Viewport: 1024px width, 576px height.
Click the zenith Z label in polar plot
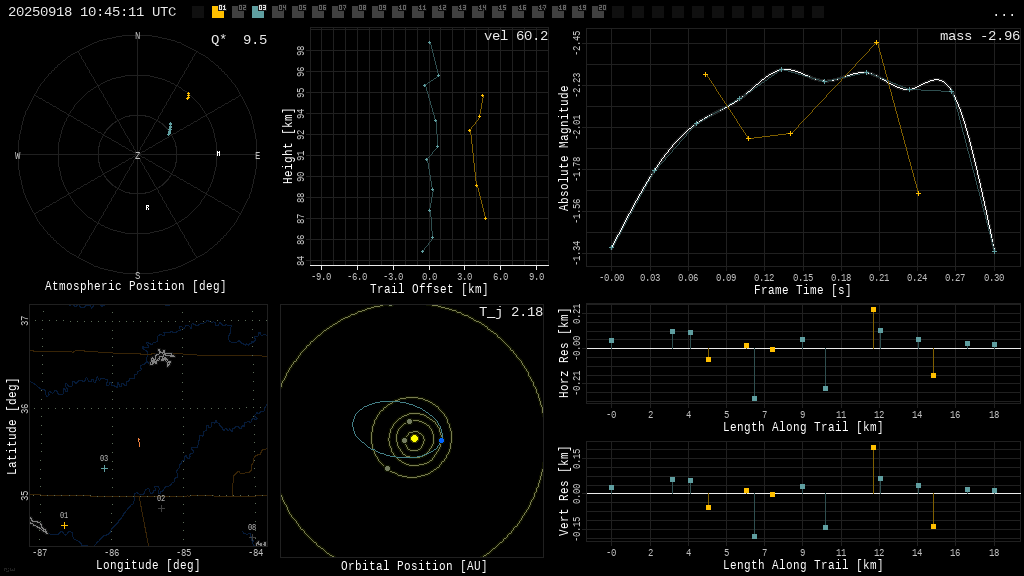click(x=137, y=155)
